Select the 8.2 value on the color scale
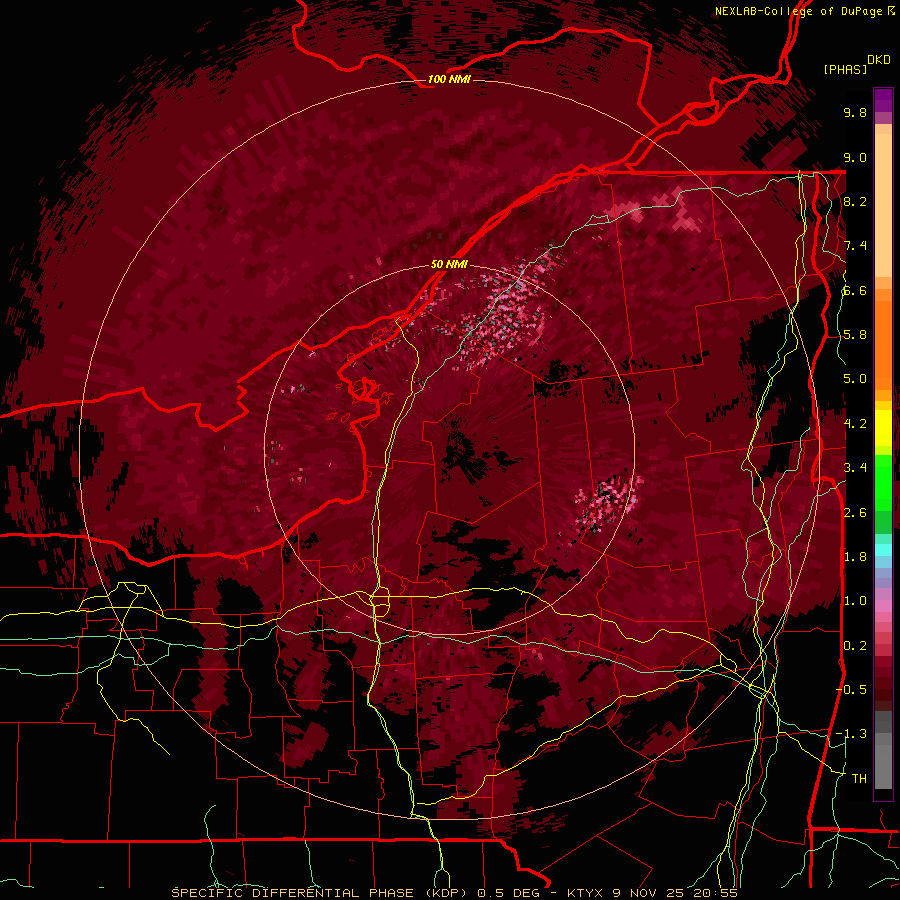This screenshot has height=900, width=900. pyautogui.click(x=855, y=201)
